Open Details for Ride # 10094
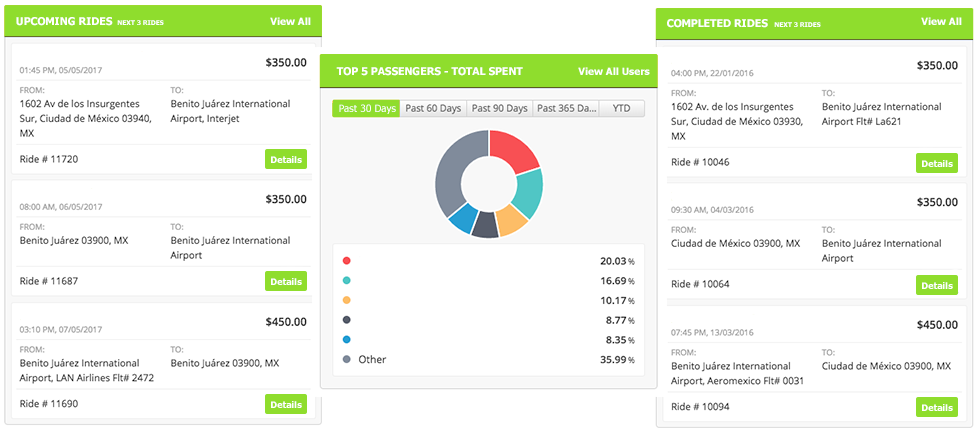The image size is (979, 433). (x=936, y=407)
